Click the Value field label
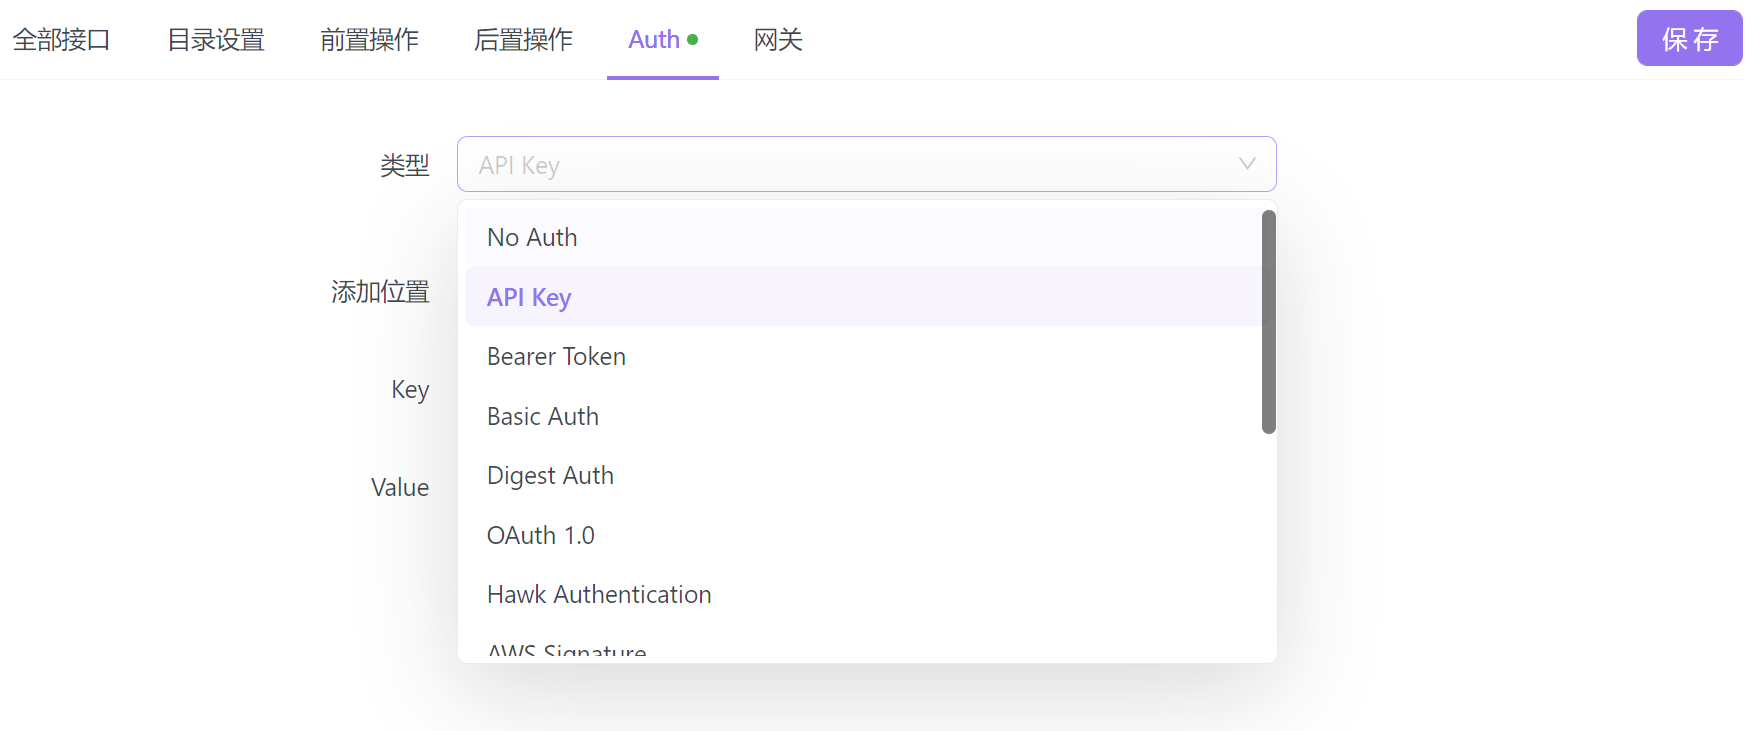Viewport: 1758px width, 731px height. (400, 487)
